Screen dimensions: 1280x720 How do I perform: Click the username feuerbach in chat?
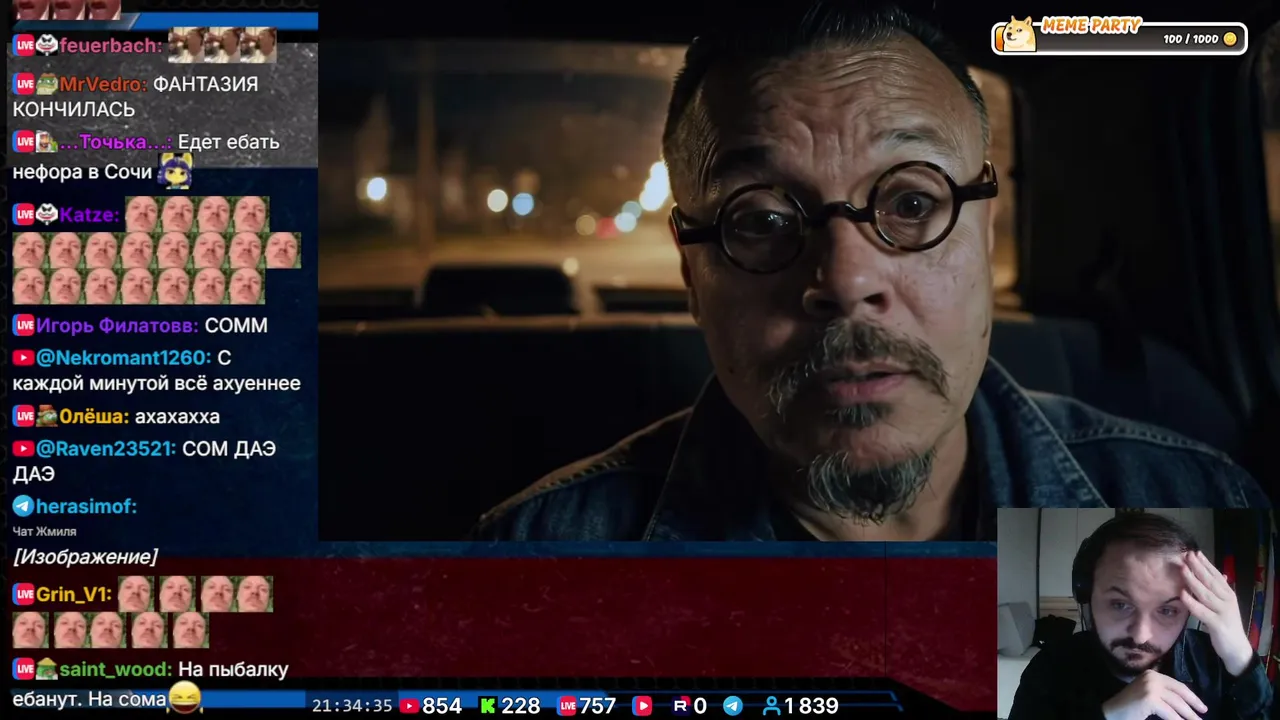pyautogui.click(x=110, y=45)
